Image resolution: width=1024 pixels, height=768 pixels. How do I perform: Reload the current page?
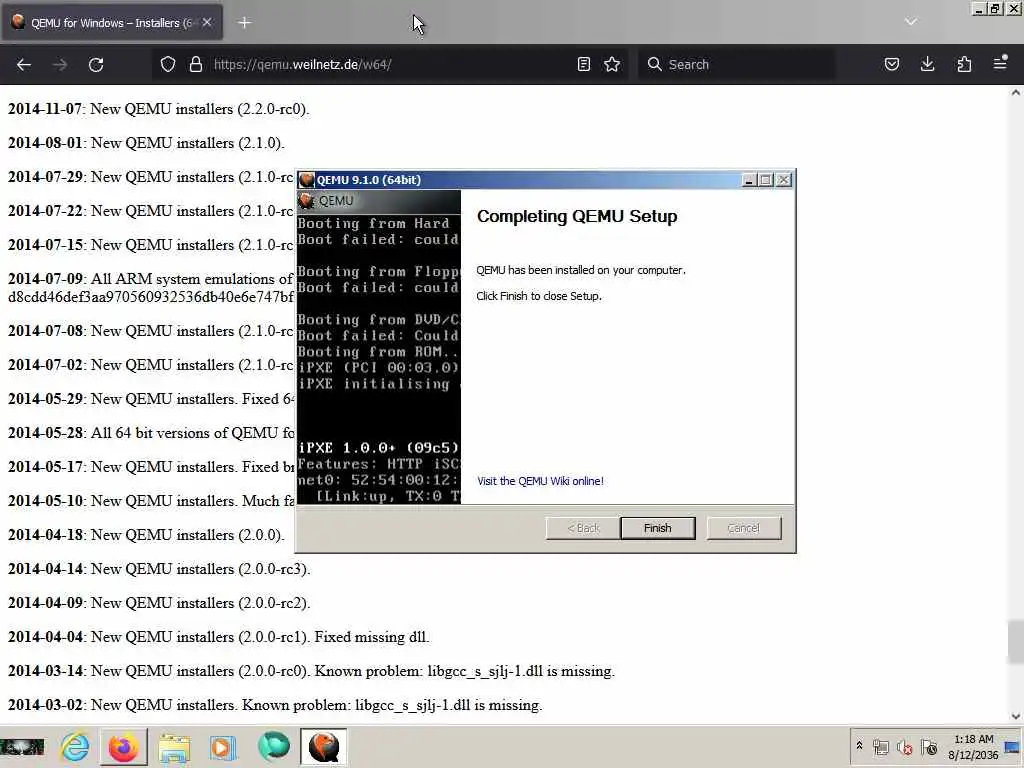(x=96, y=64)
